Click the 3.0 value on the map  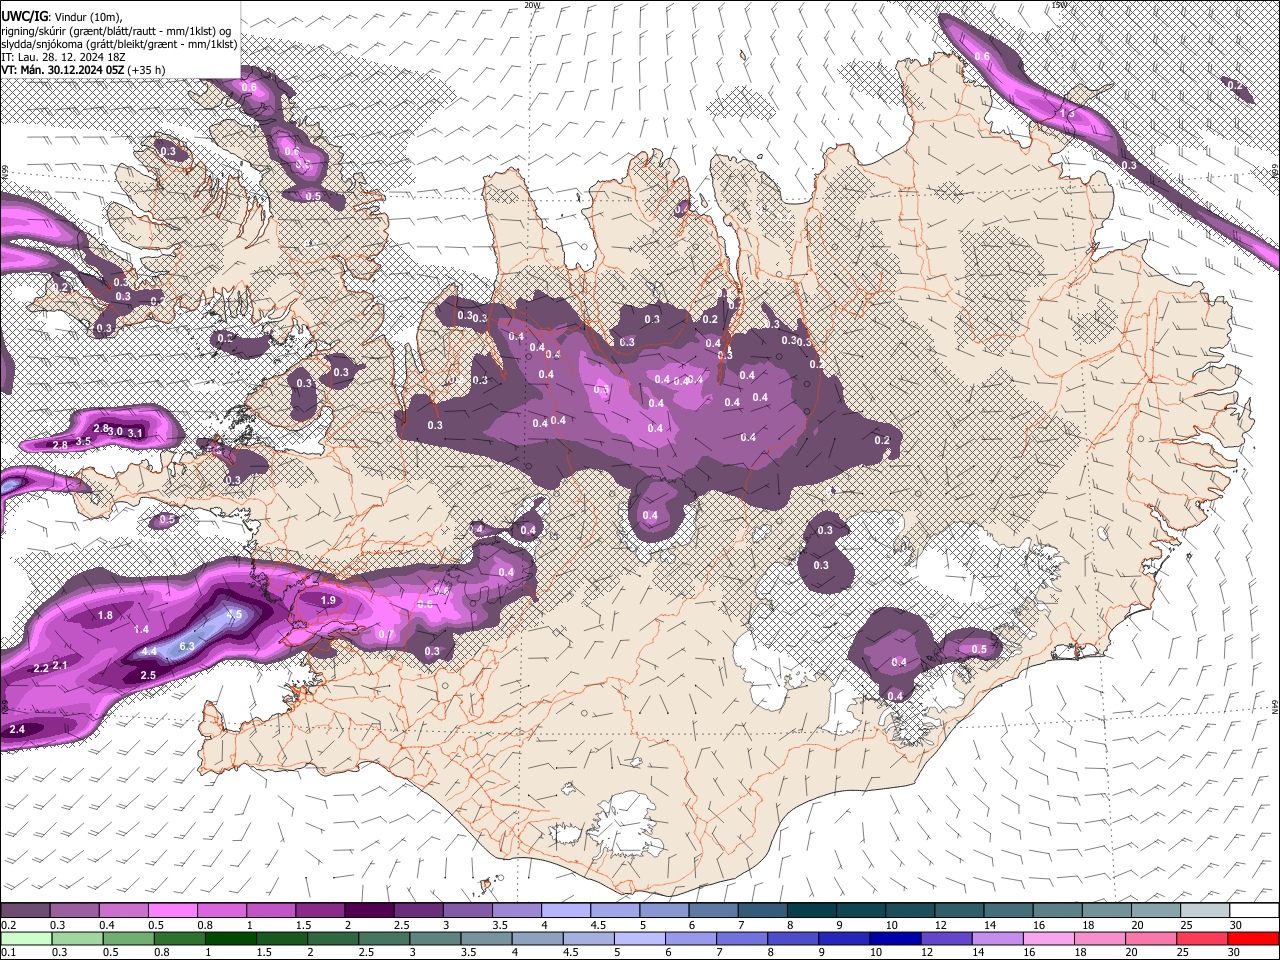pos(116,431)
